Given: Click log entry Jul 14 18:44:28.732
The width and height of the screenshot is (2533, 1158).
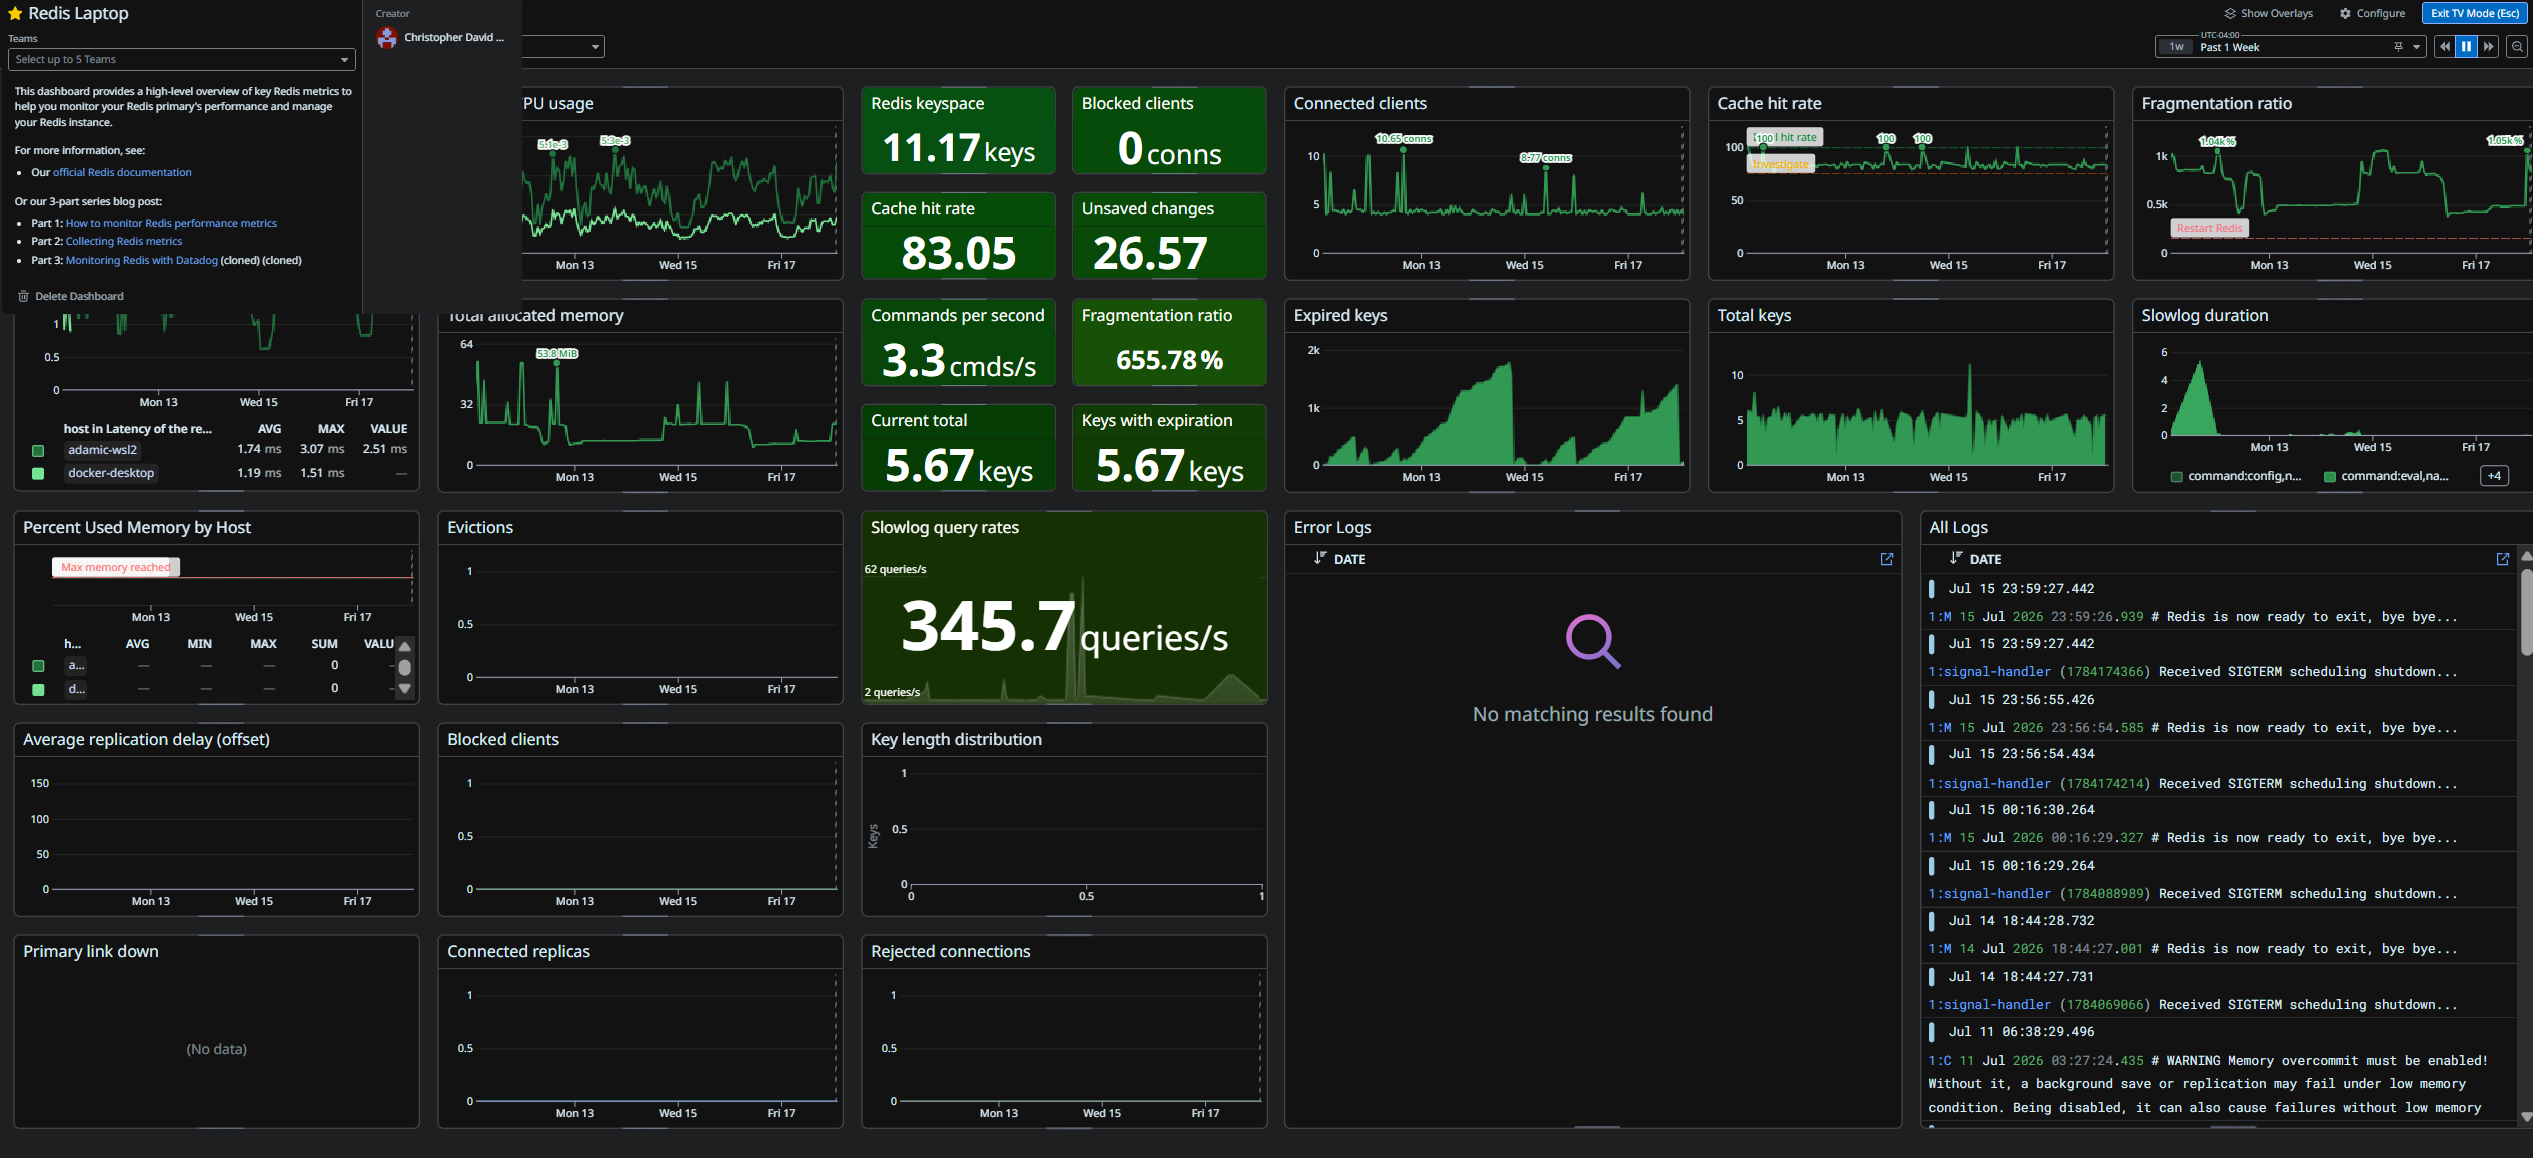Looking at the screenshot, I should [x=2218, y=935].
